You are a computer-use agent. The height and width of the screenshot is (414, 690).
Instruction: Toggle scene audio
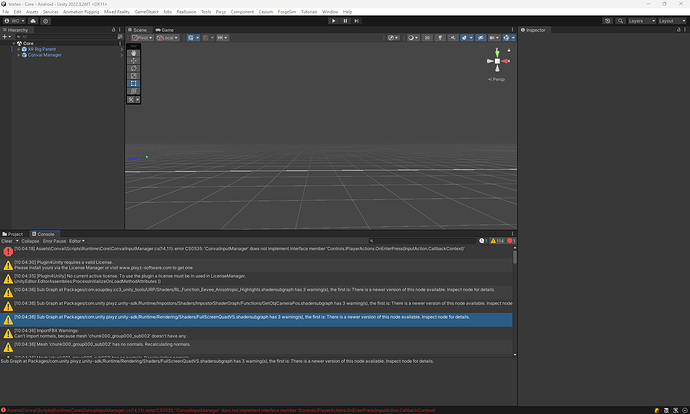pos(453,38)
